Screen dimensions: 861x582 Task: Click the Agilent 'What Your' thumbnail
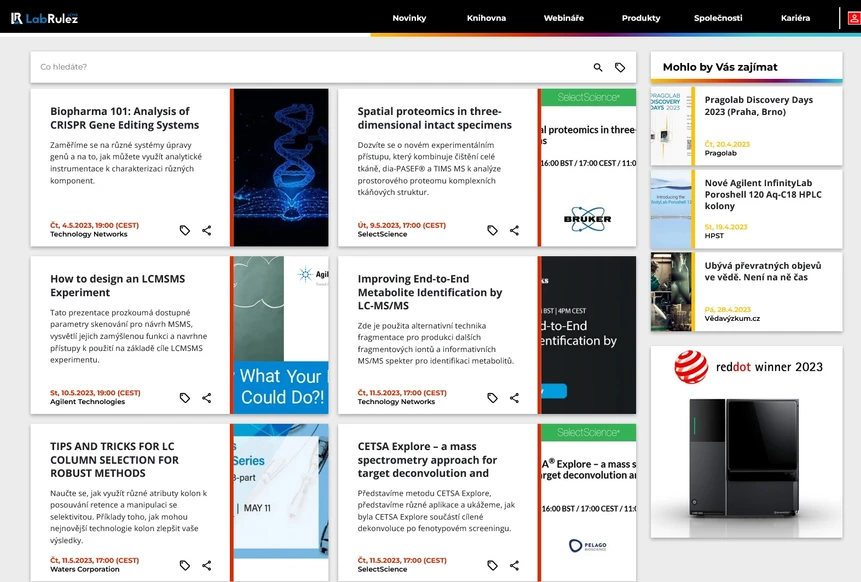281,335
